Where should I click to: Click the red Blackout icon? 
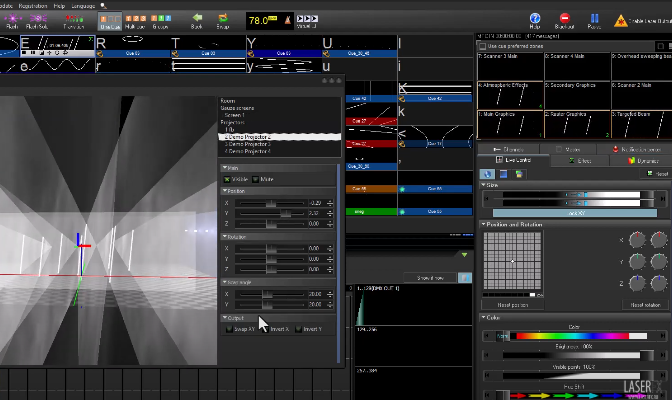point(564,18)
